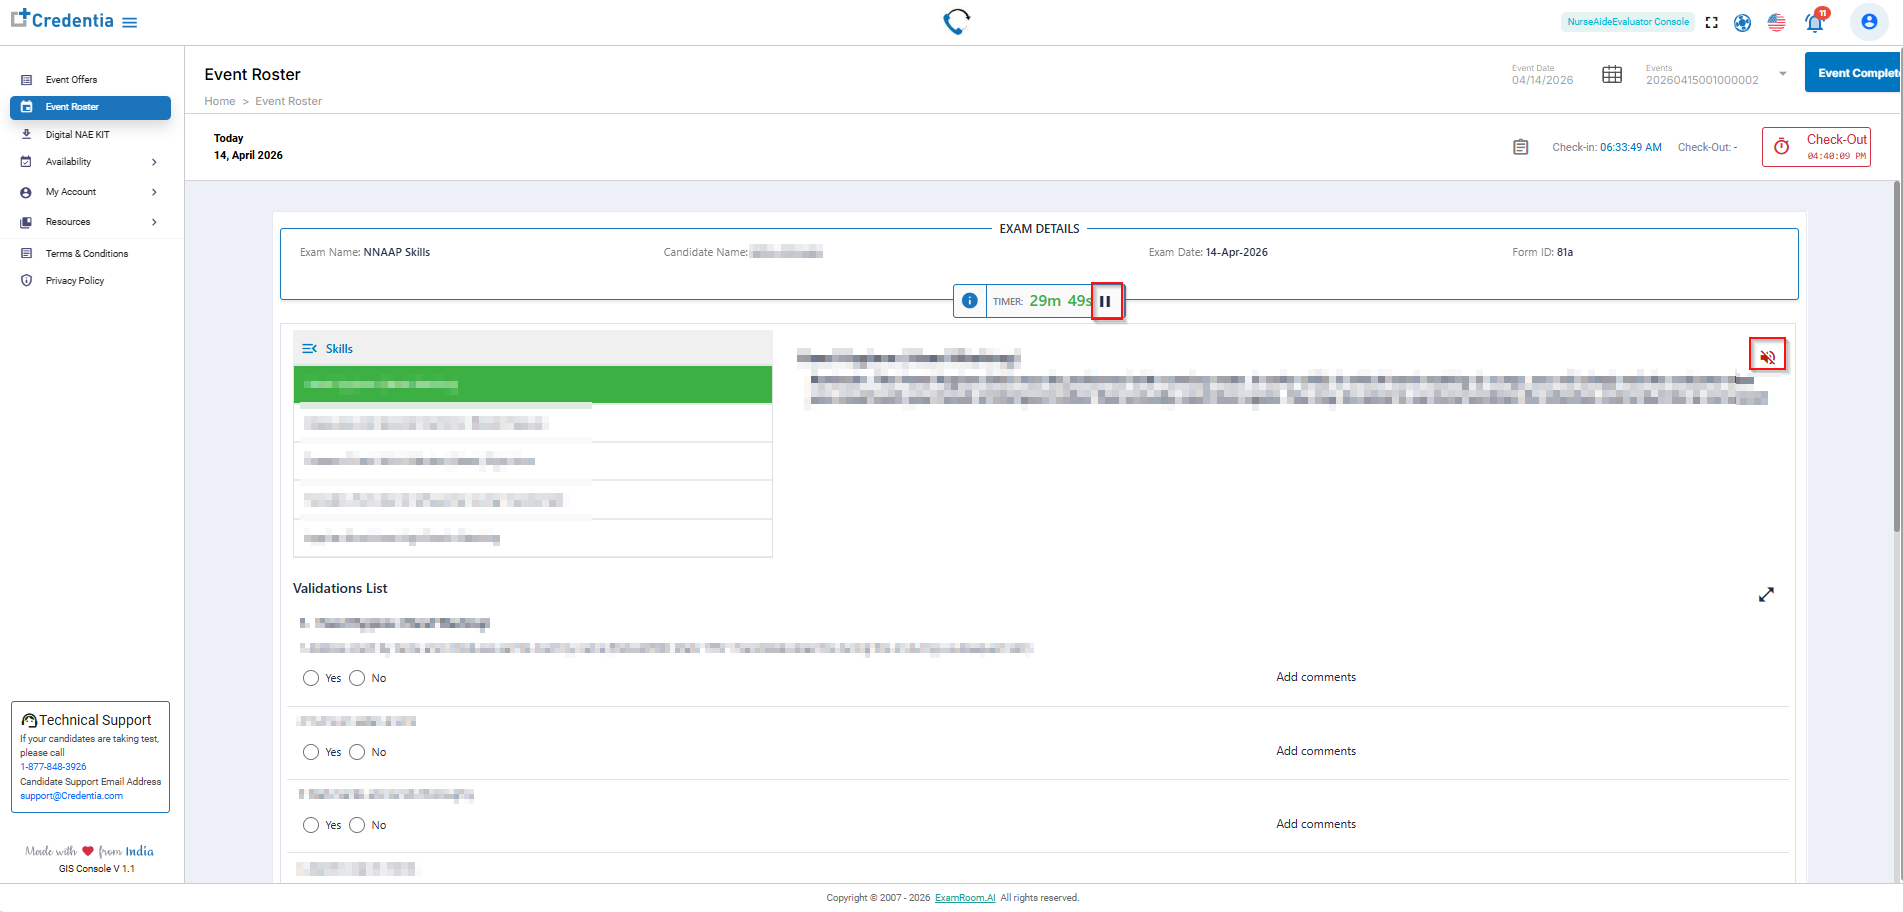Click the Privacy Policy shield icon
The width and height of the screenshot is (1903, 912).
[x=26, y=281]
